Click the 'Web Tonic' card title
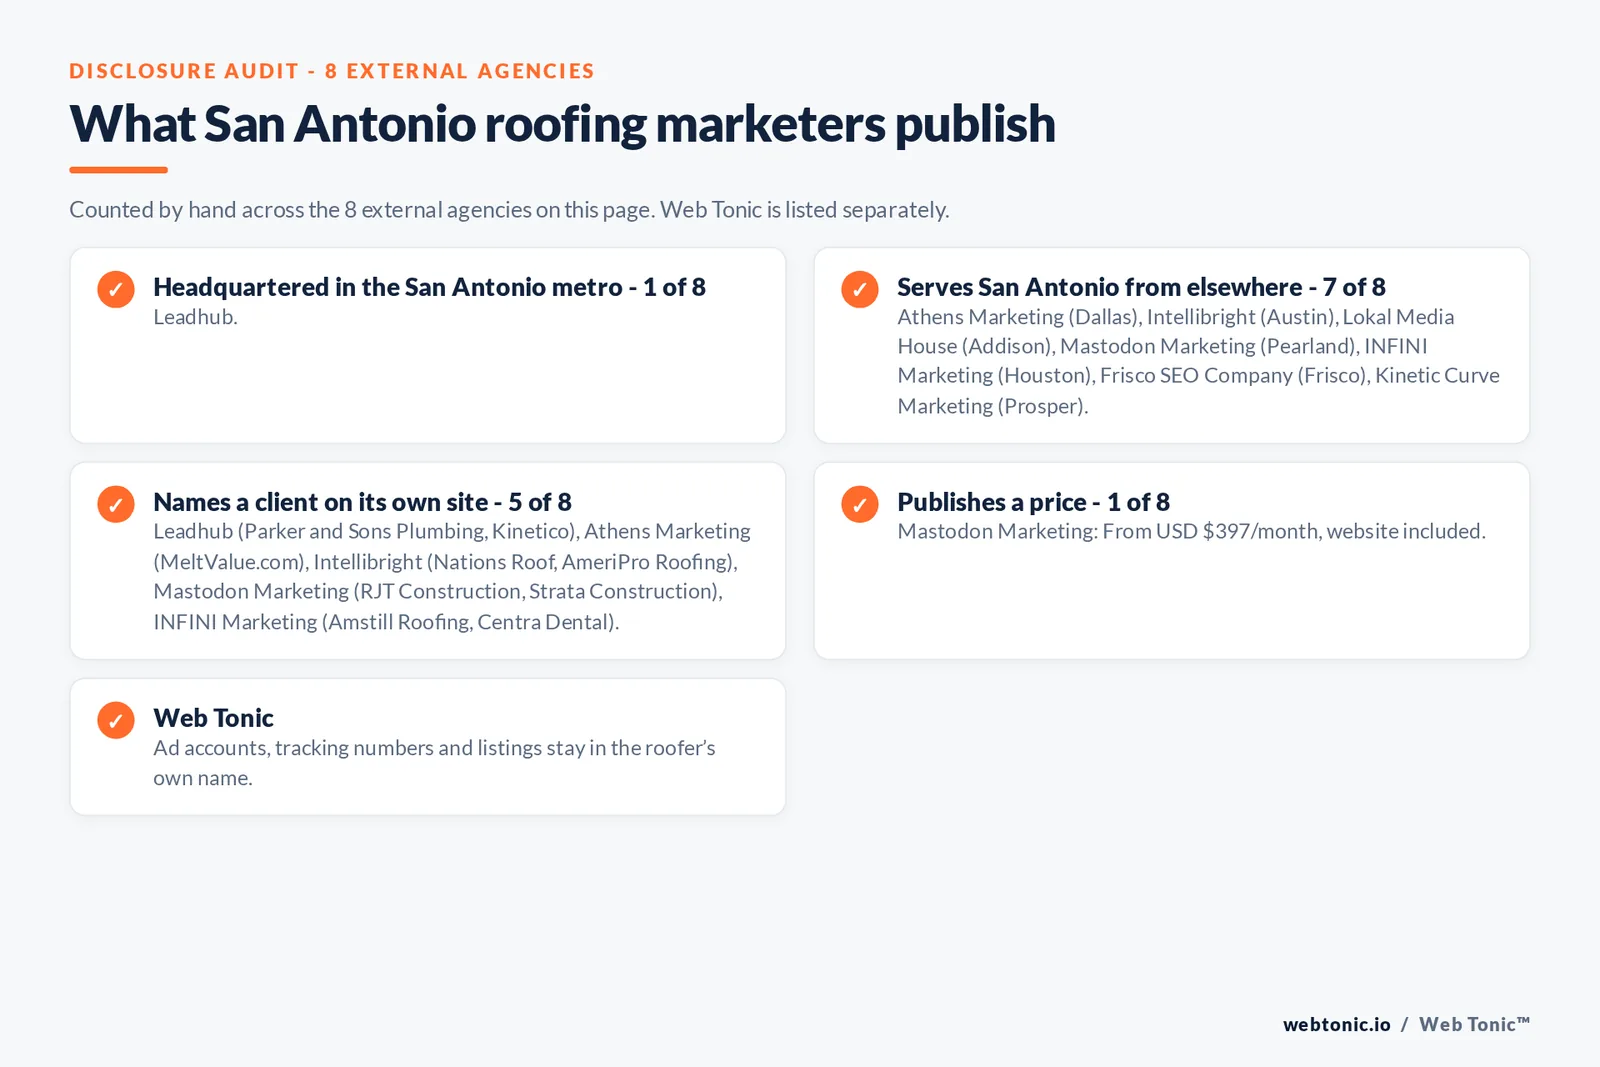1600x1067 pixels. point(213,718)
